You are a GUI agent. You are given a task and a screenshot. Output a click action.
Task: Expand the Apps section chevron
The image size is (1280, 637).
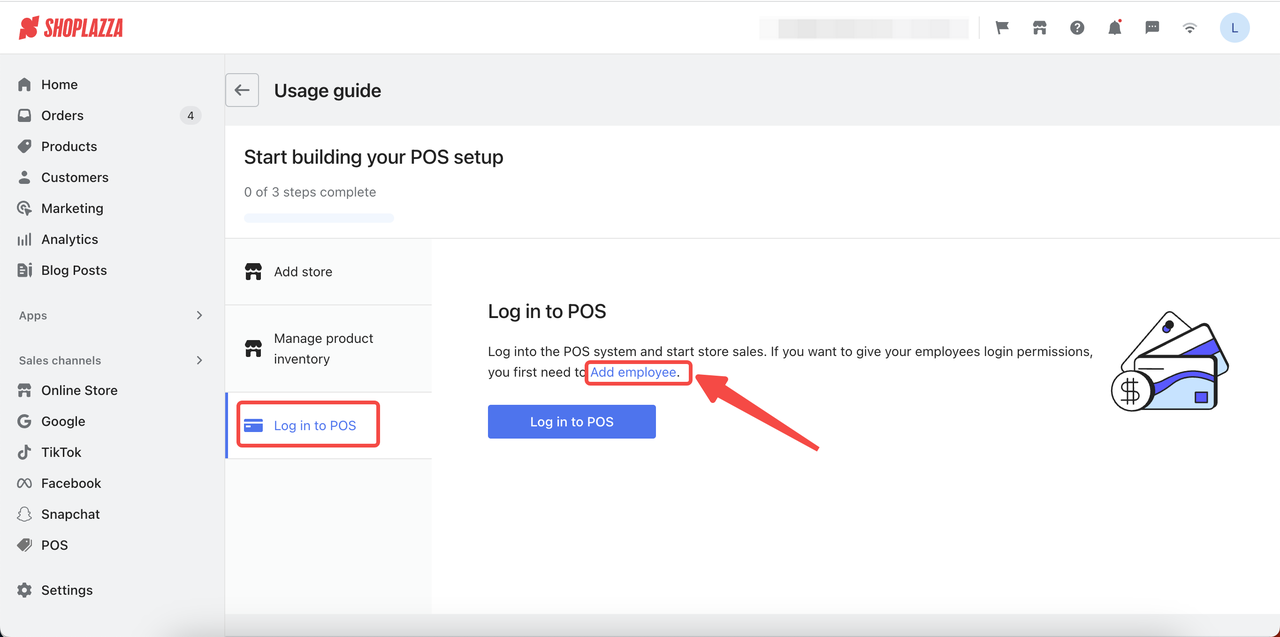click(x=199, y=315)
